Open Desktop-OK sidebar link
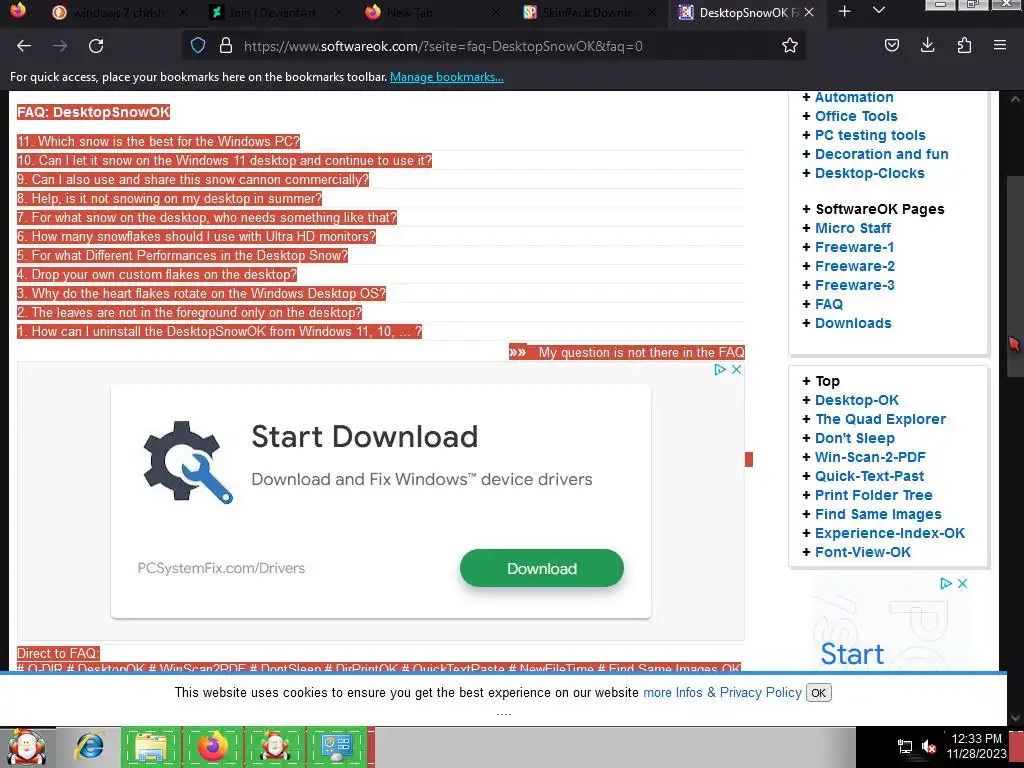 tap(857, 400)
